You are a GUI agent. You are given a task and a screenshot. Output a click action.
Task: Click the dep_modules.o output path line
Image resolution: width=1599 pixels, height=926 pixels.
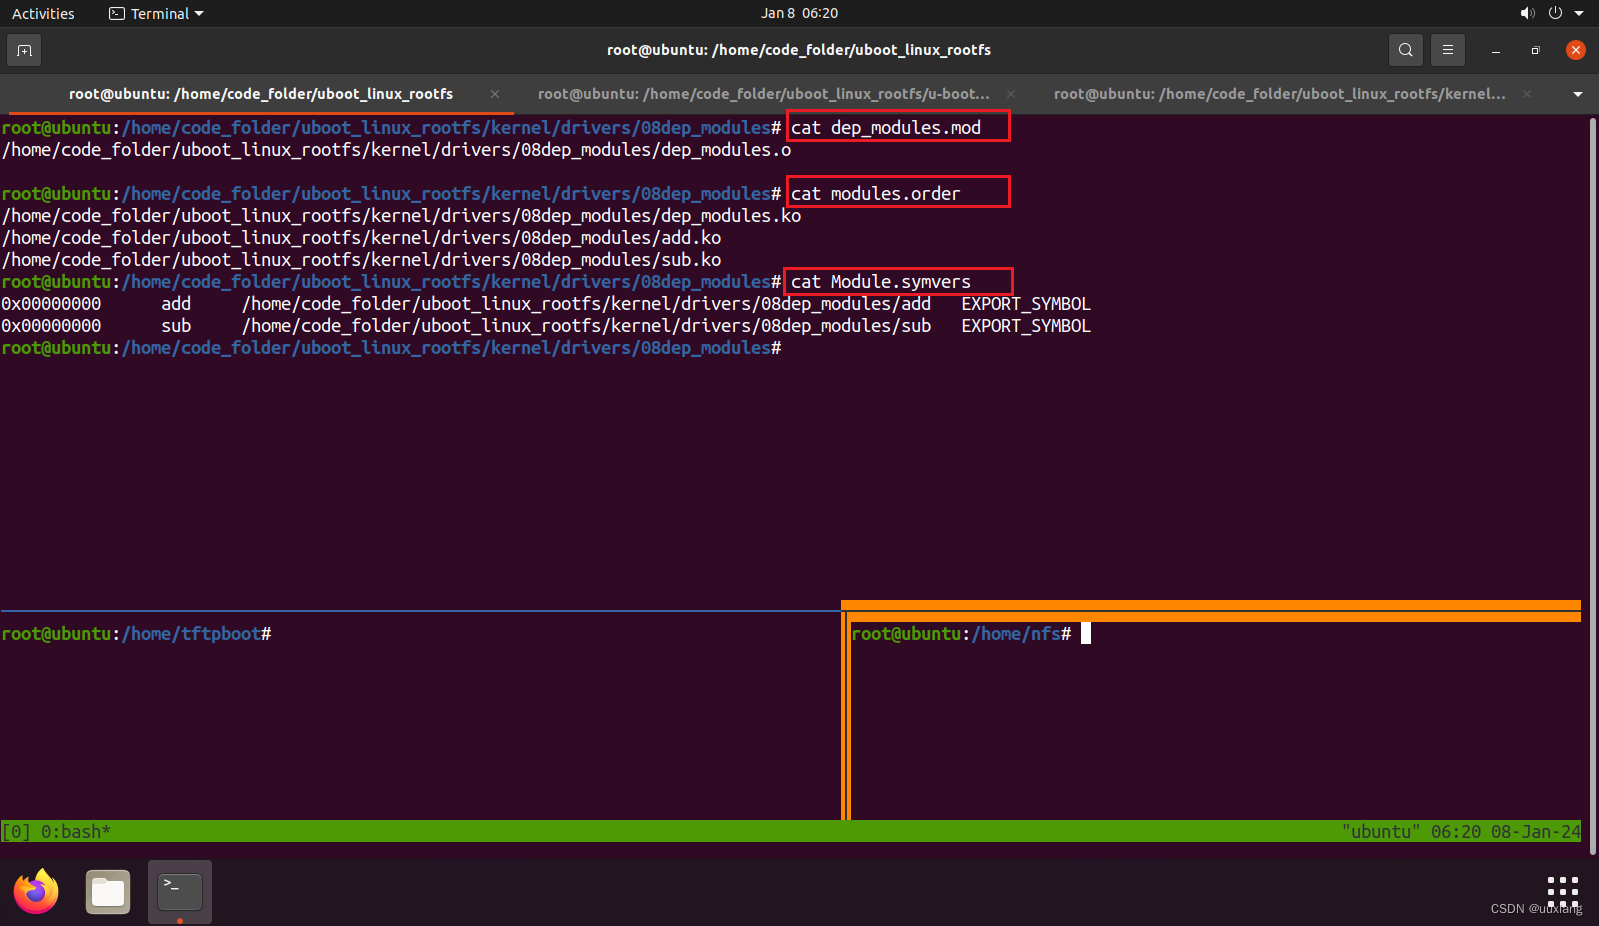point(396,149)
